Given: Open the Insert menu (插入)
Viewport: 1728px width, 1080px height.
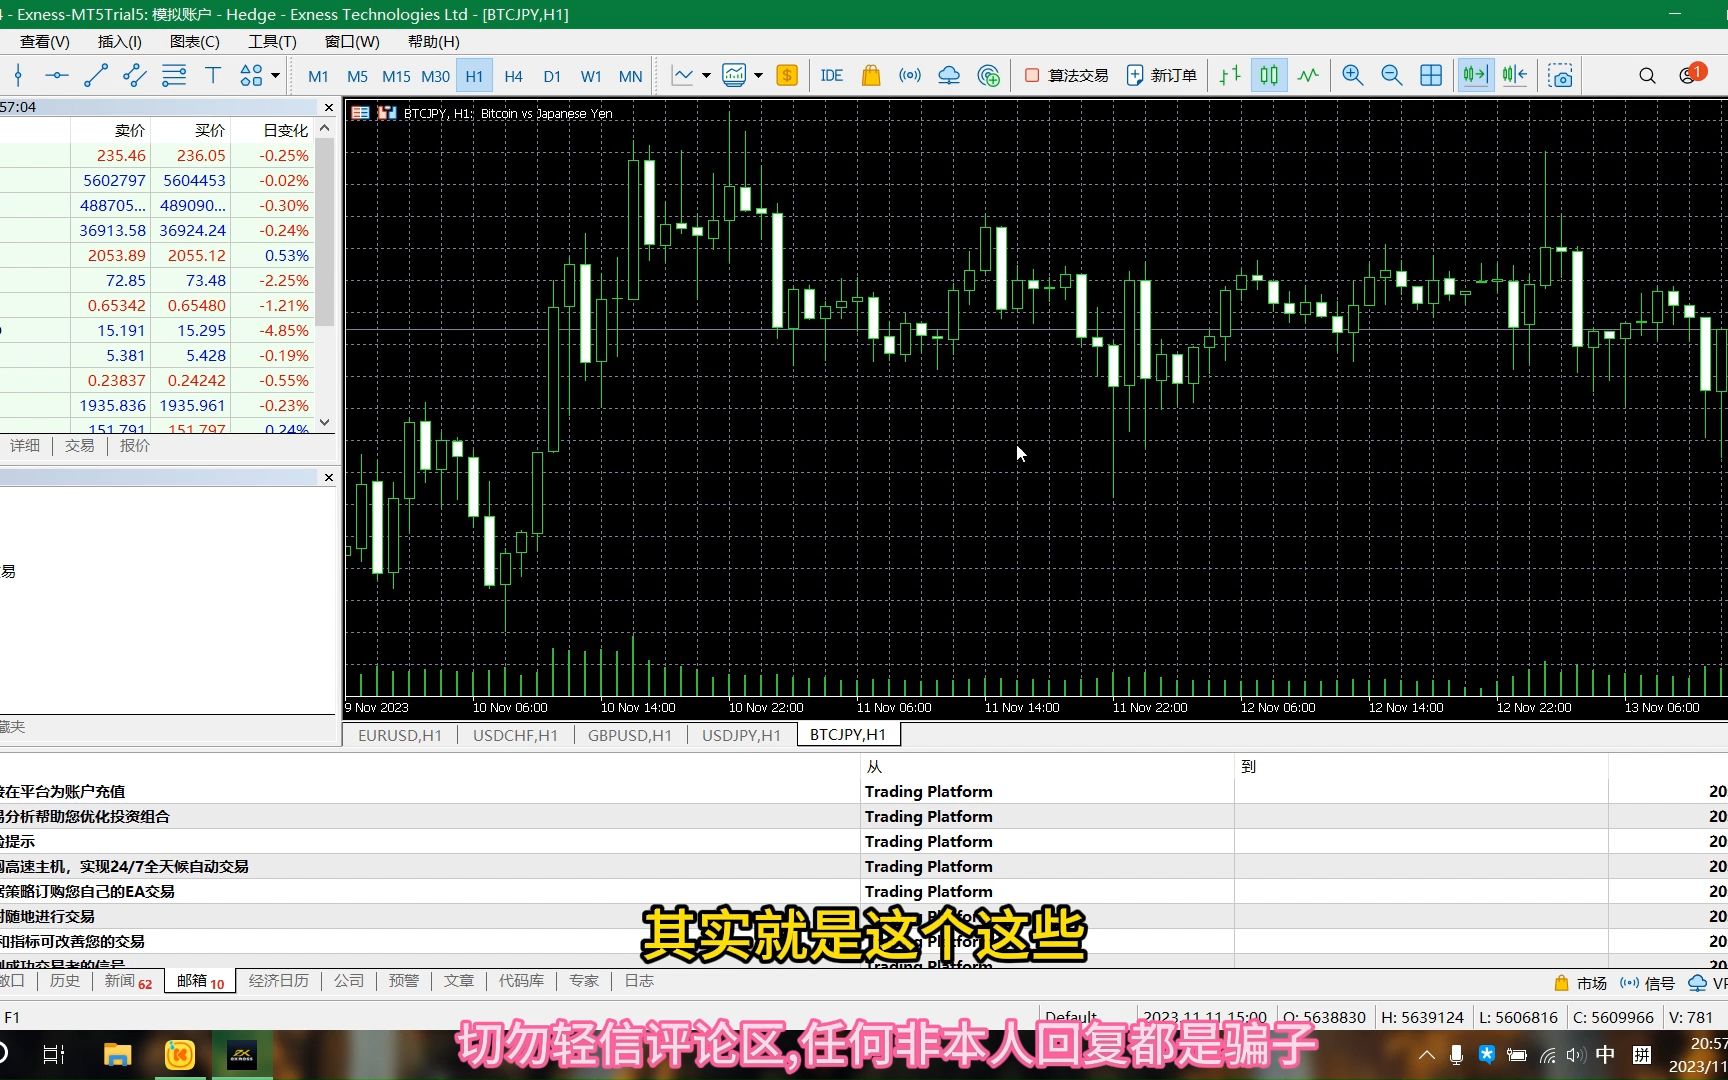Looking at the screenshot, I should [x=119, y=41].
